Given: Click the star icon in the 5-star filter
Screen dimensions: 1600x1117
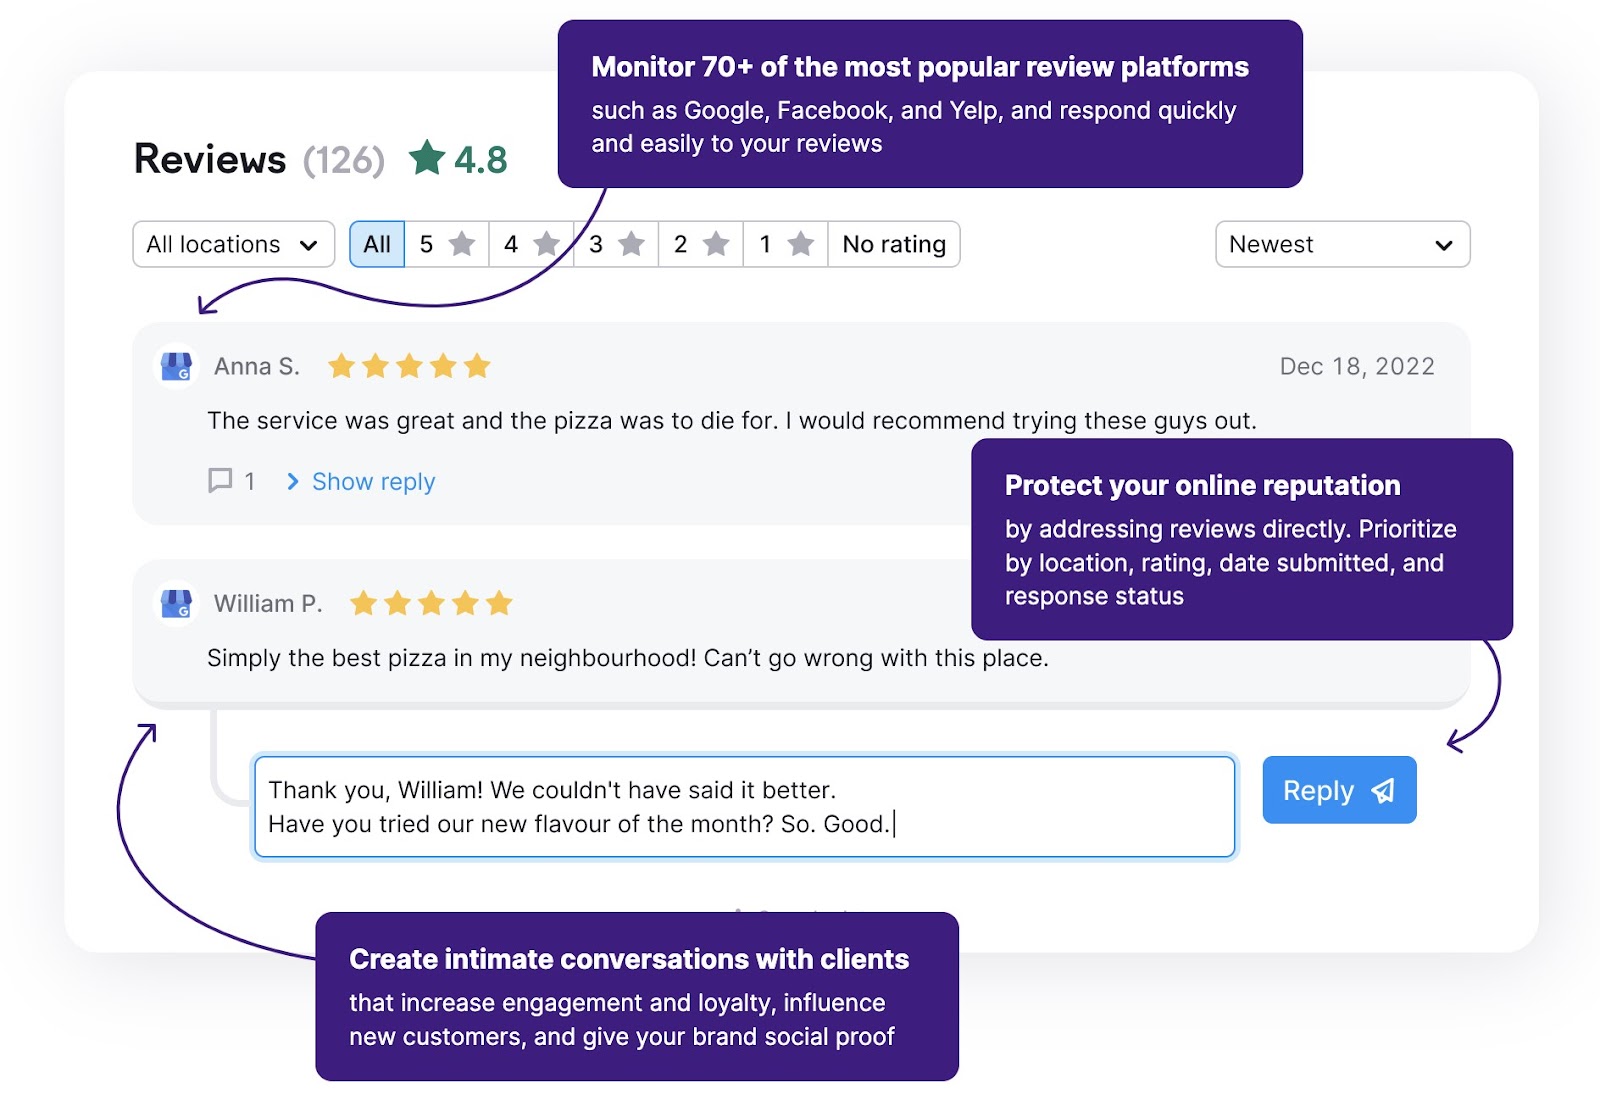Looking at the screenshot, I should click(x=461, y=243).
